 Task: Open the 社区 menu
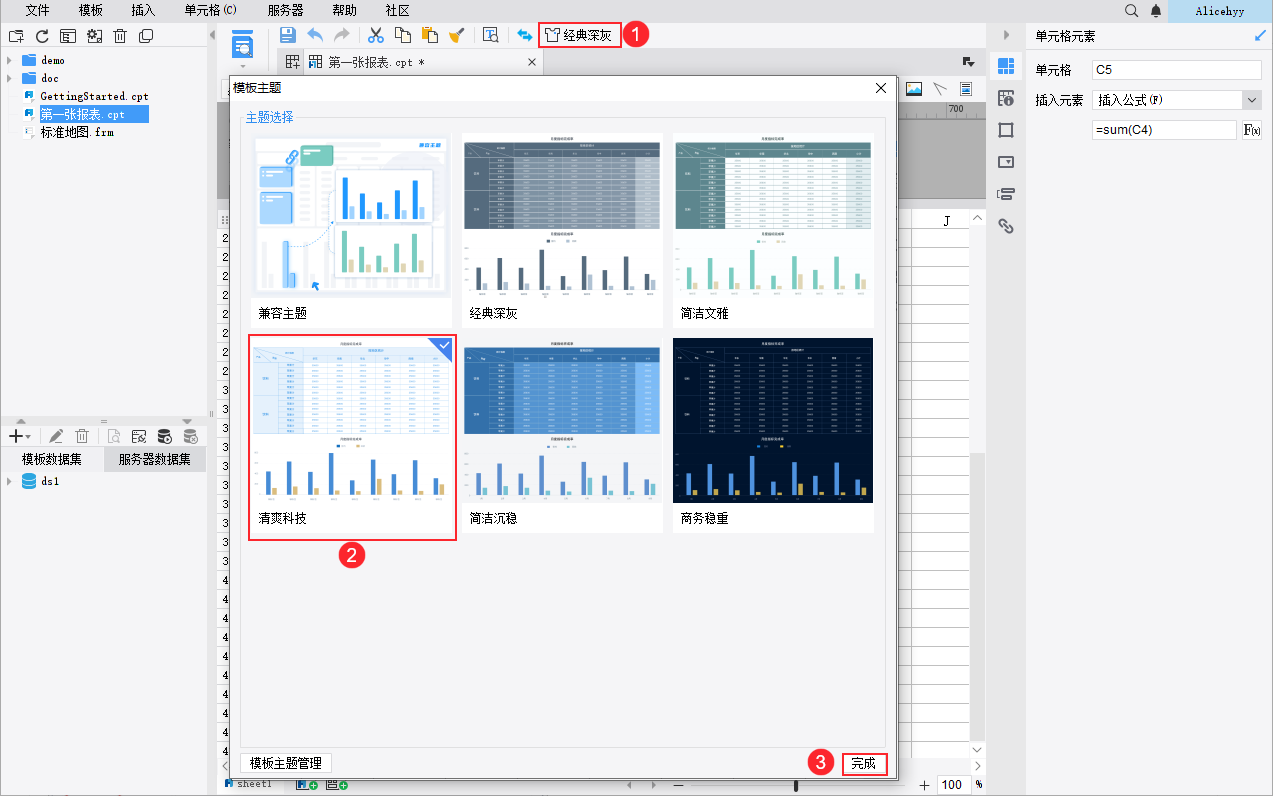tap(398, 10)
